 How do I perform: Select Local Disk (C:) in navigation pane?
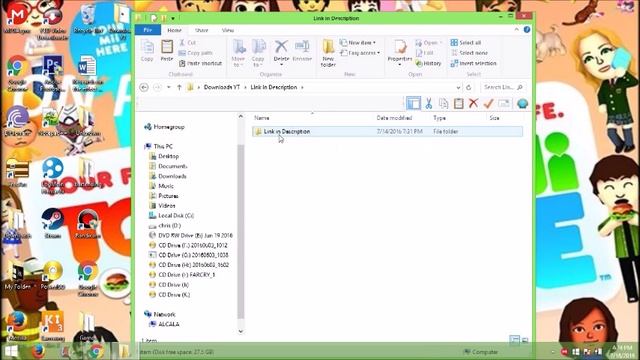pos(171,216)
